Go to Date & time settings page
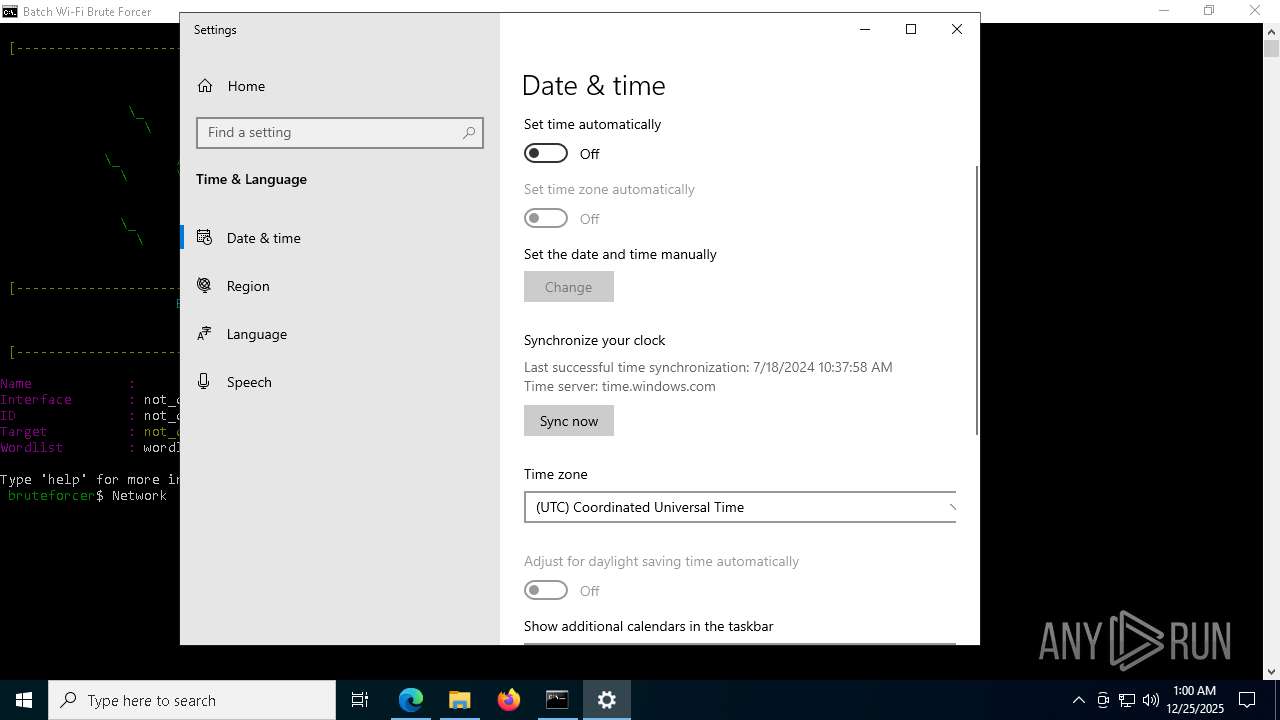This screenshot has width=1280, height=720. point(340,238)
